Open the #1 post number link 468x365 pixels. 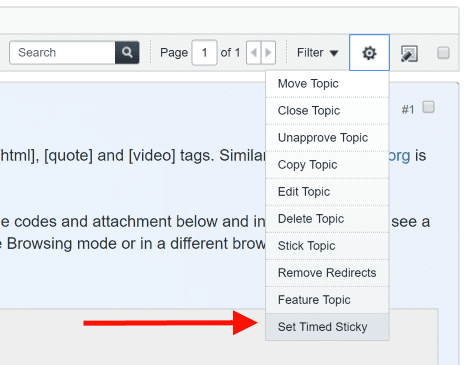[408, 109]
